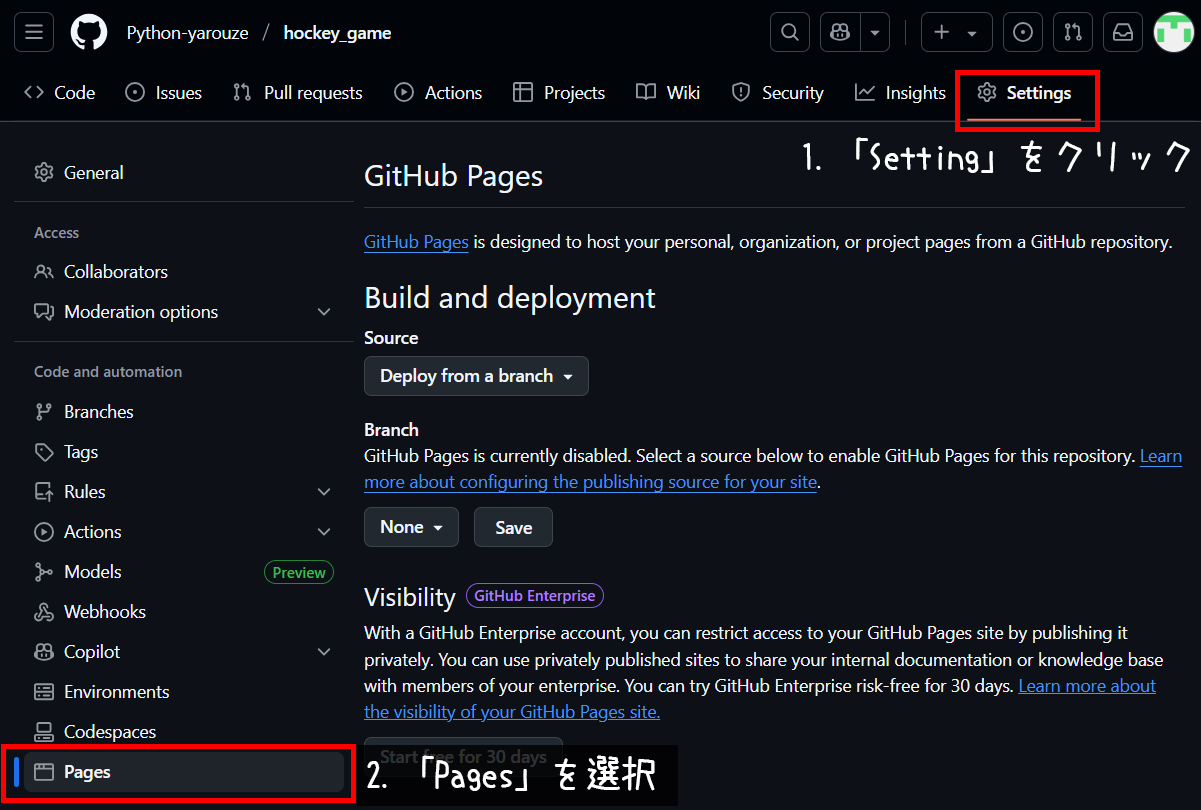Switch to the Insights tab
Screen dimensions: 1201x810
[900, 93]
